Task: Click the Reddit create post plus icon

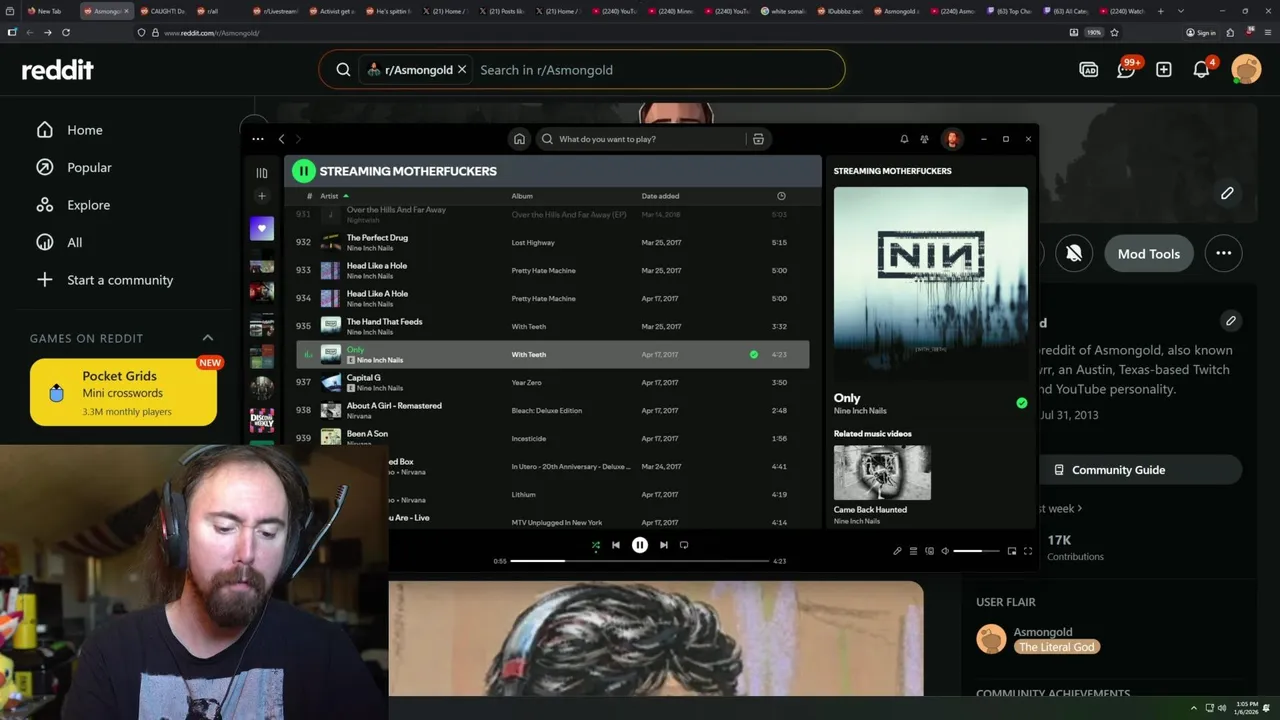Action: (x=1164, y=70)
